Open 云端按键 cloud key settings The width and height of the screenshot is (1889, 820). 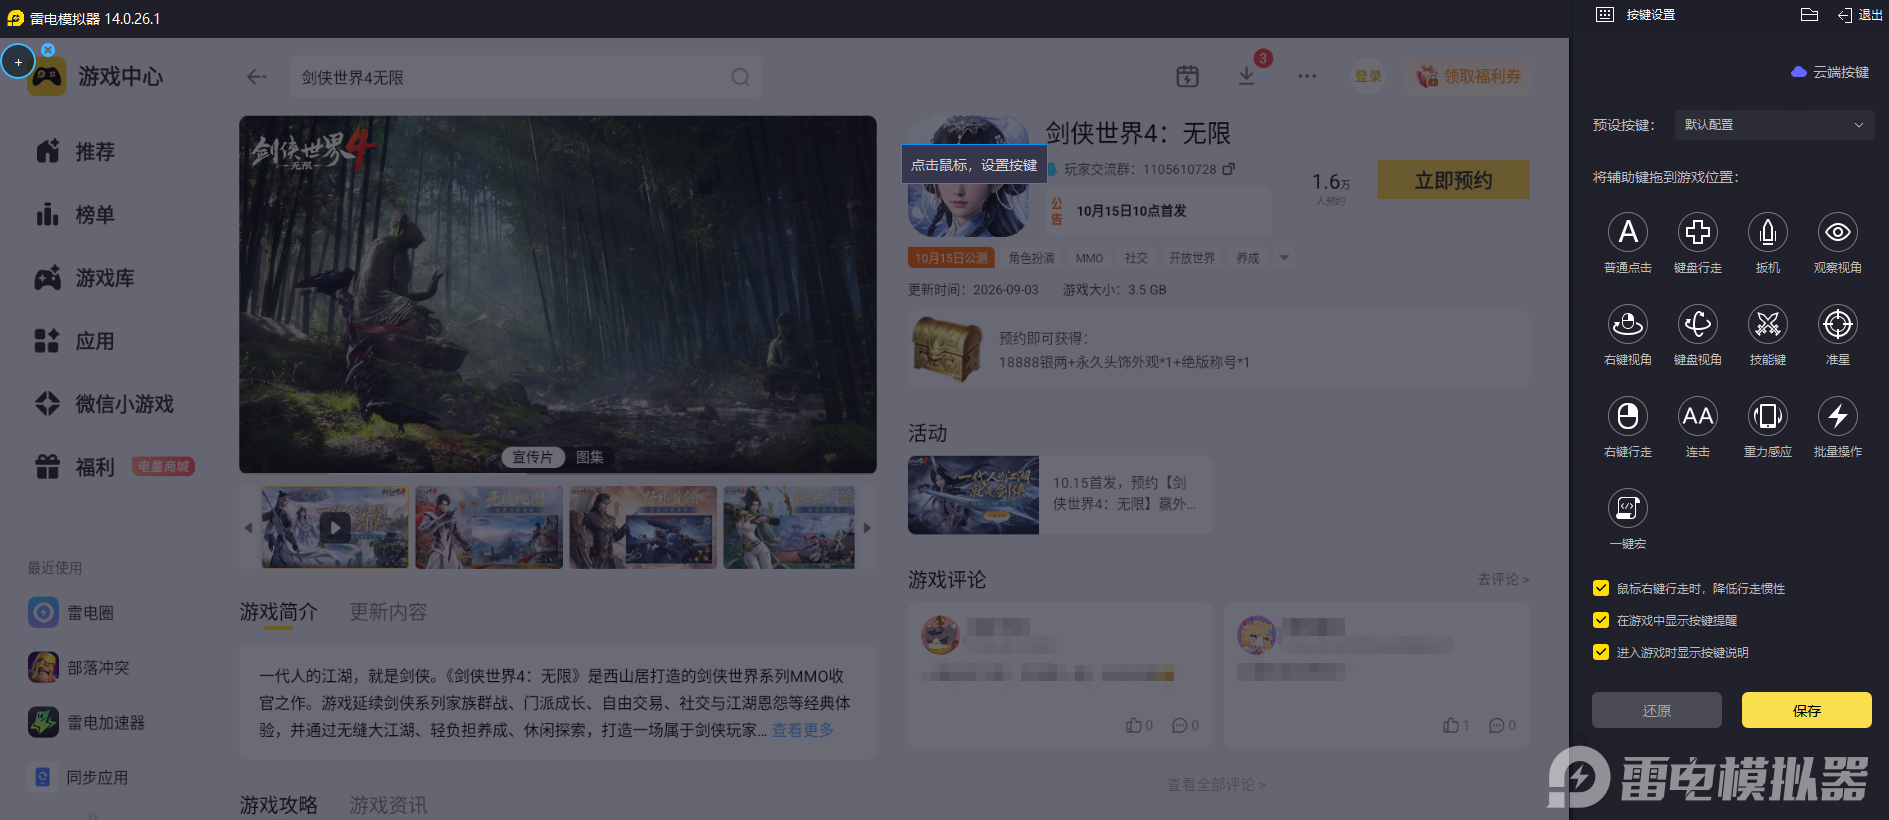point(1830,72)
